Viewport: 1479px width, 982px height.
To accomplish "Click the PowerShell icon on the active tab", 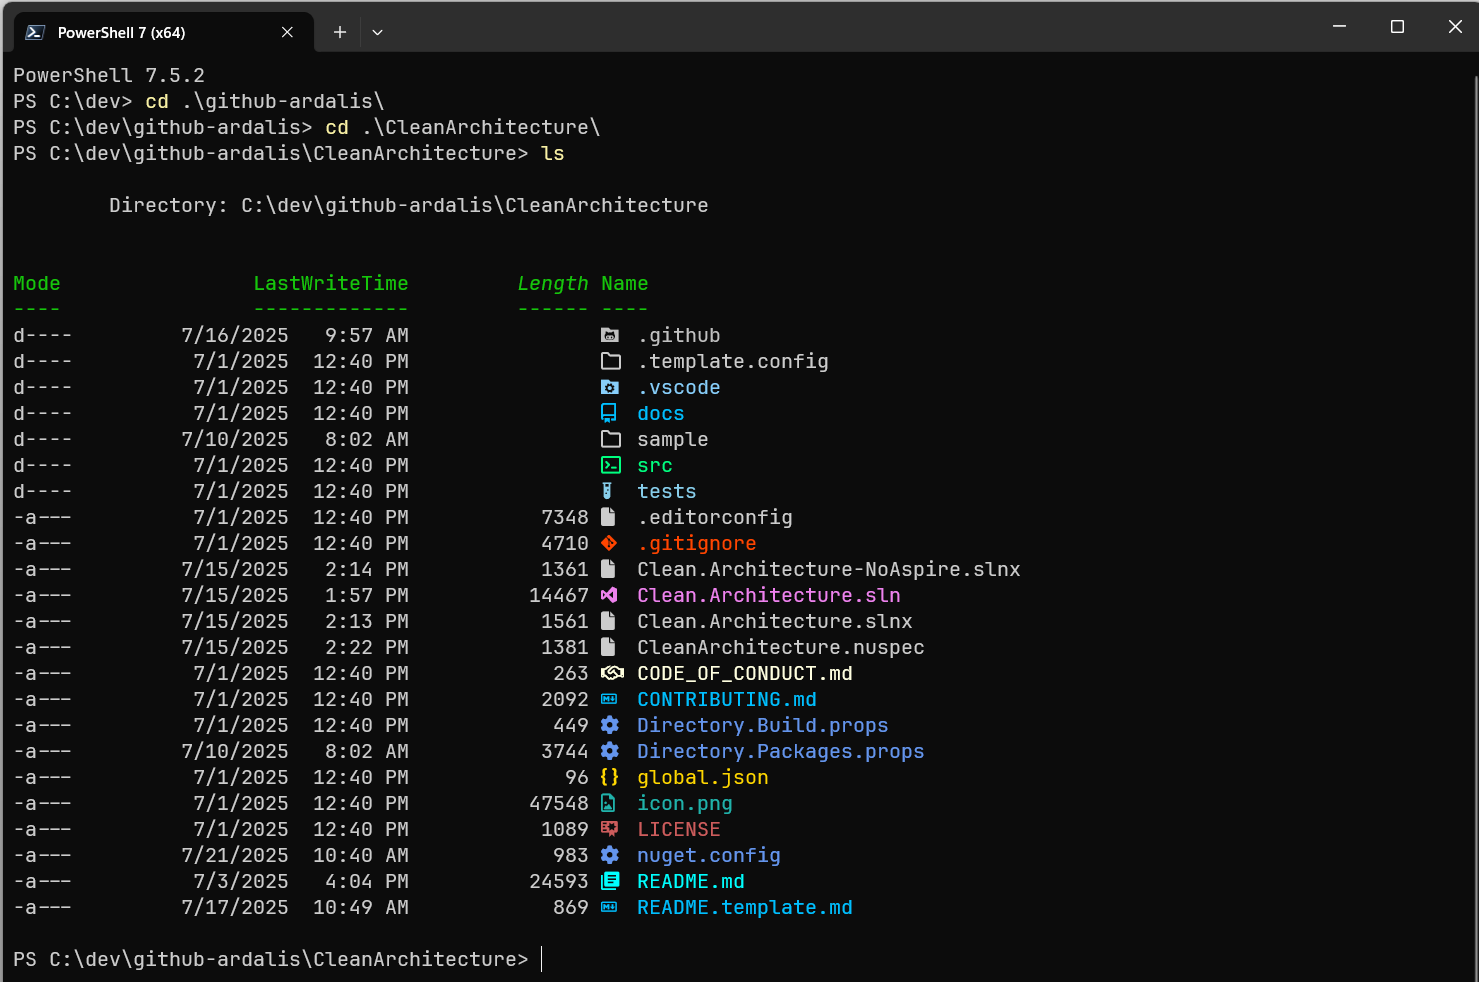I will [x=34, y=32].
